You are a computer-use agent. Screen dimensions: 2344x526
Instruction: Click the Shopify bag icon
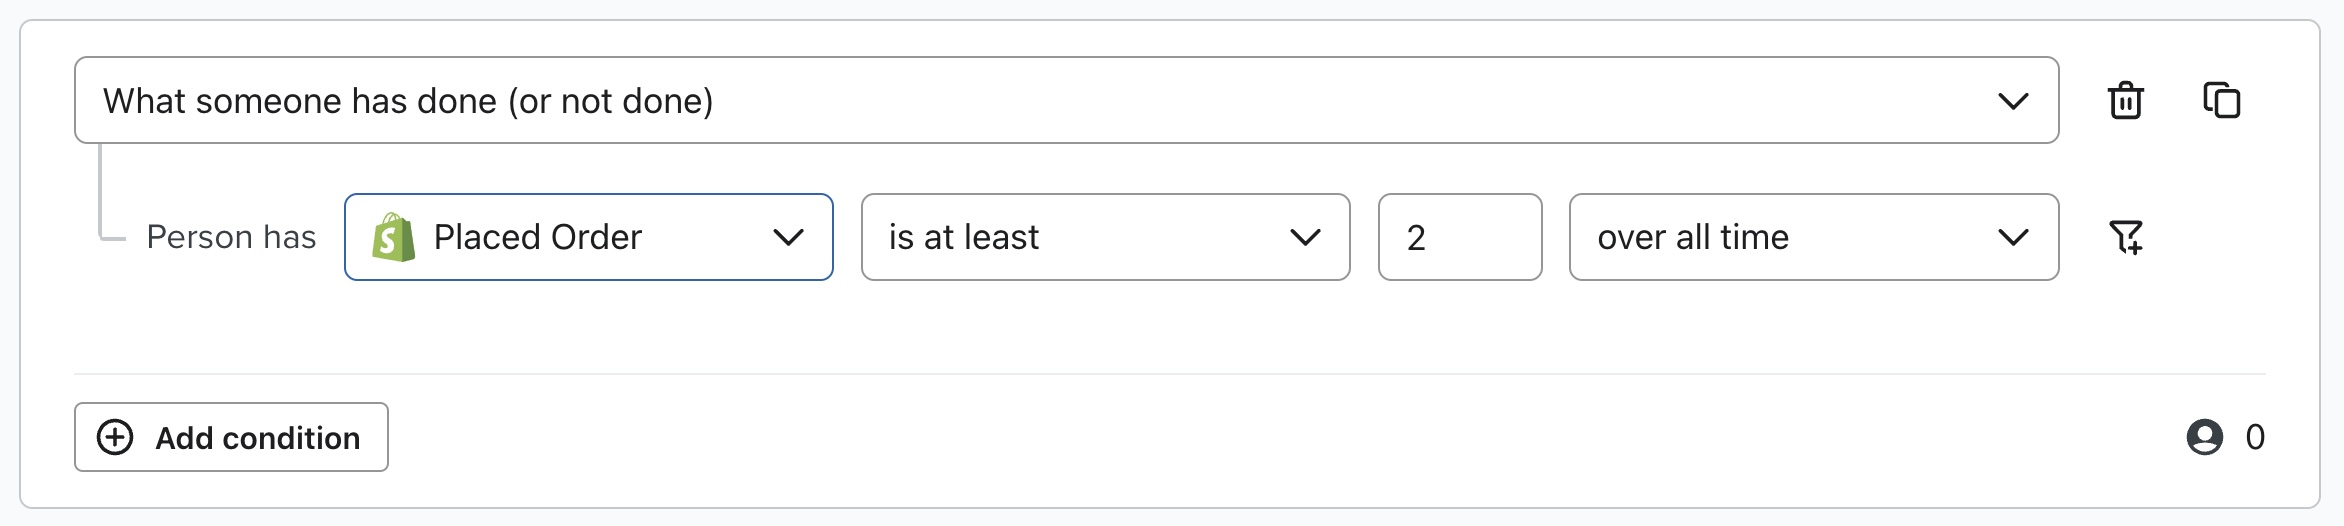point(393,237)
